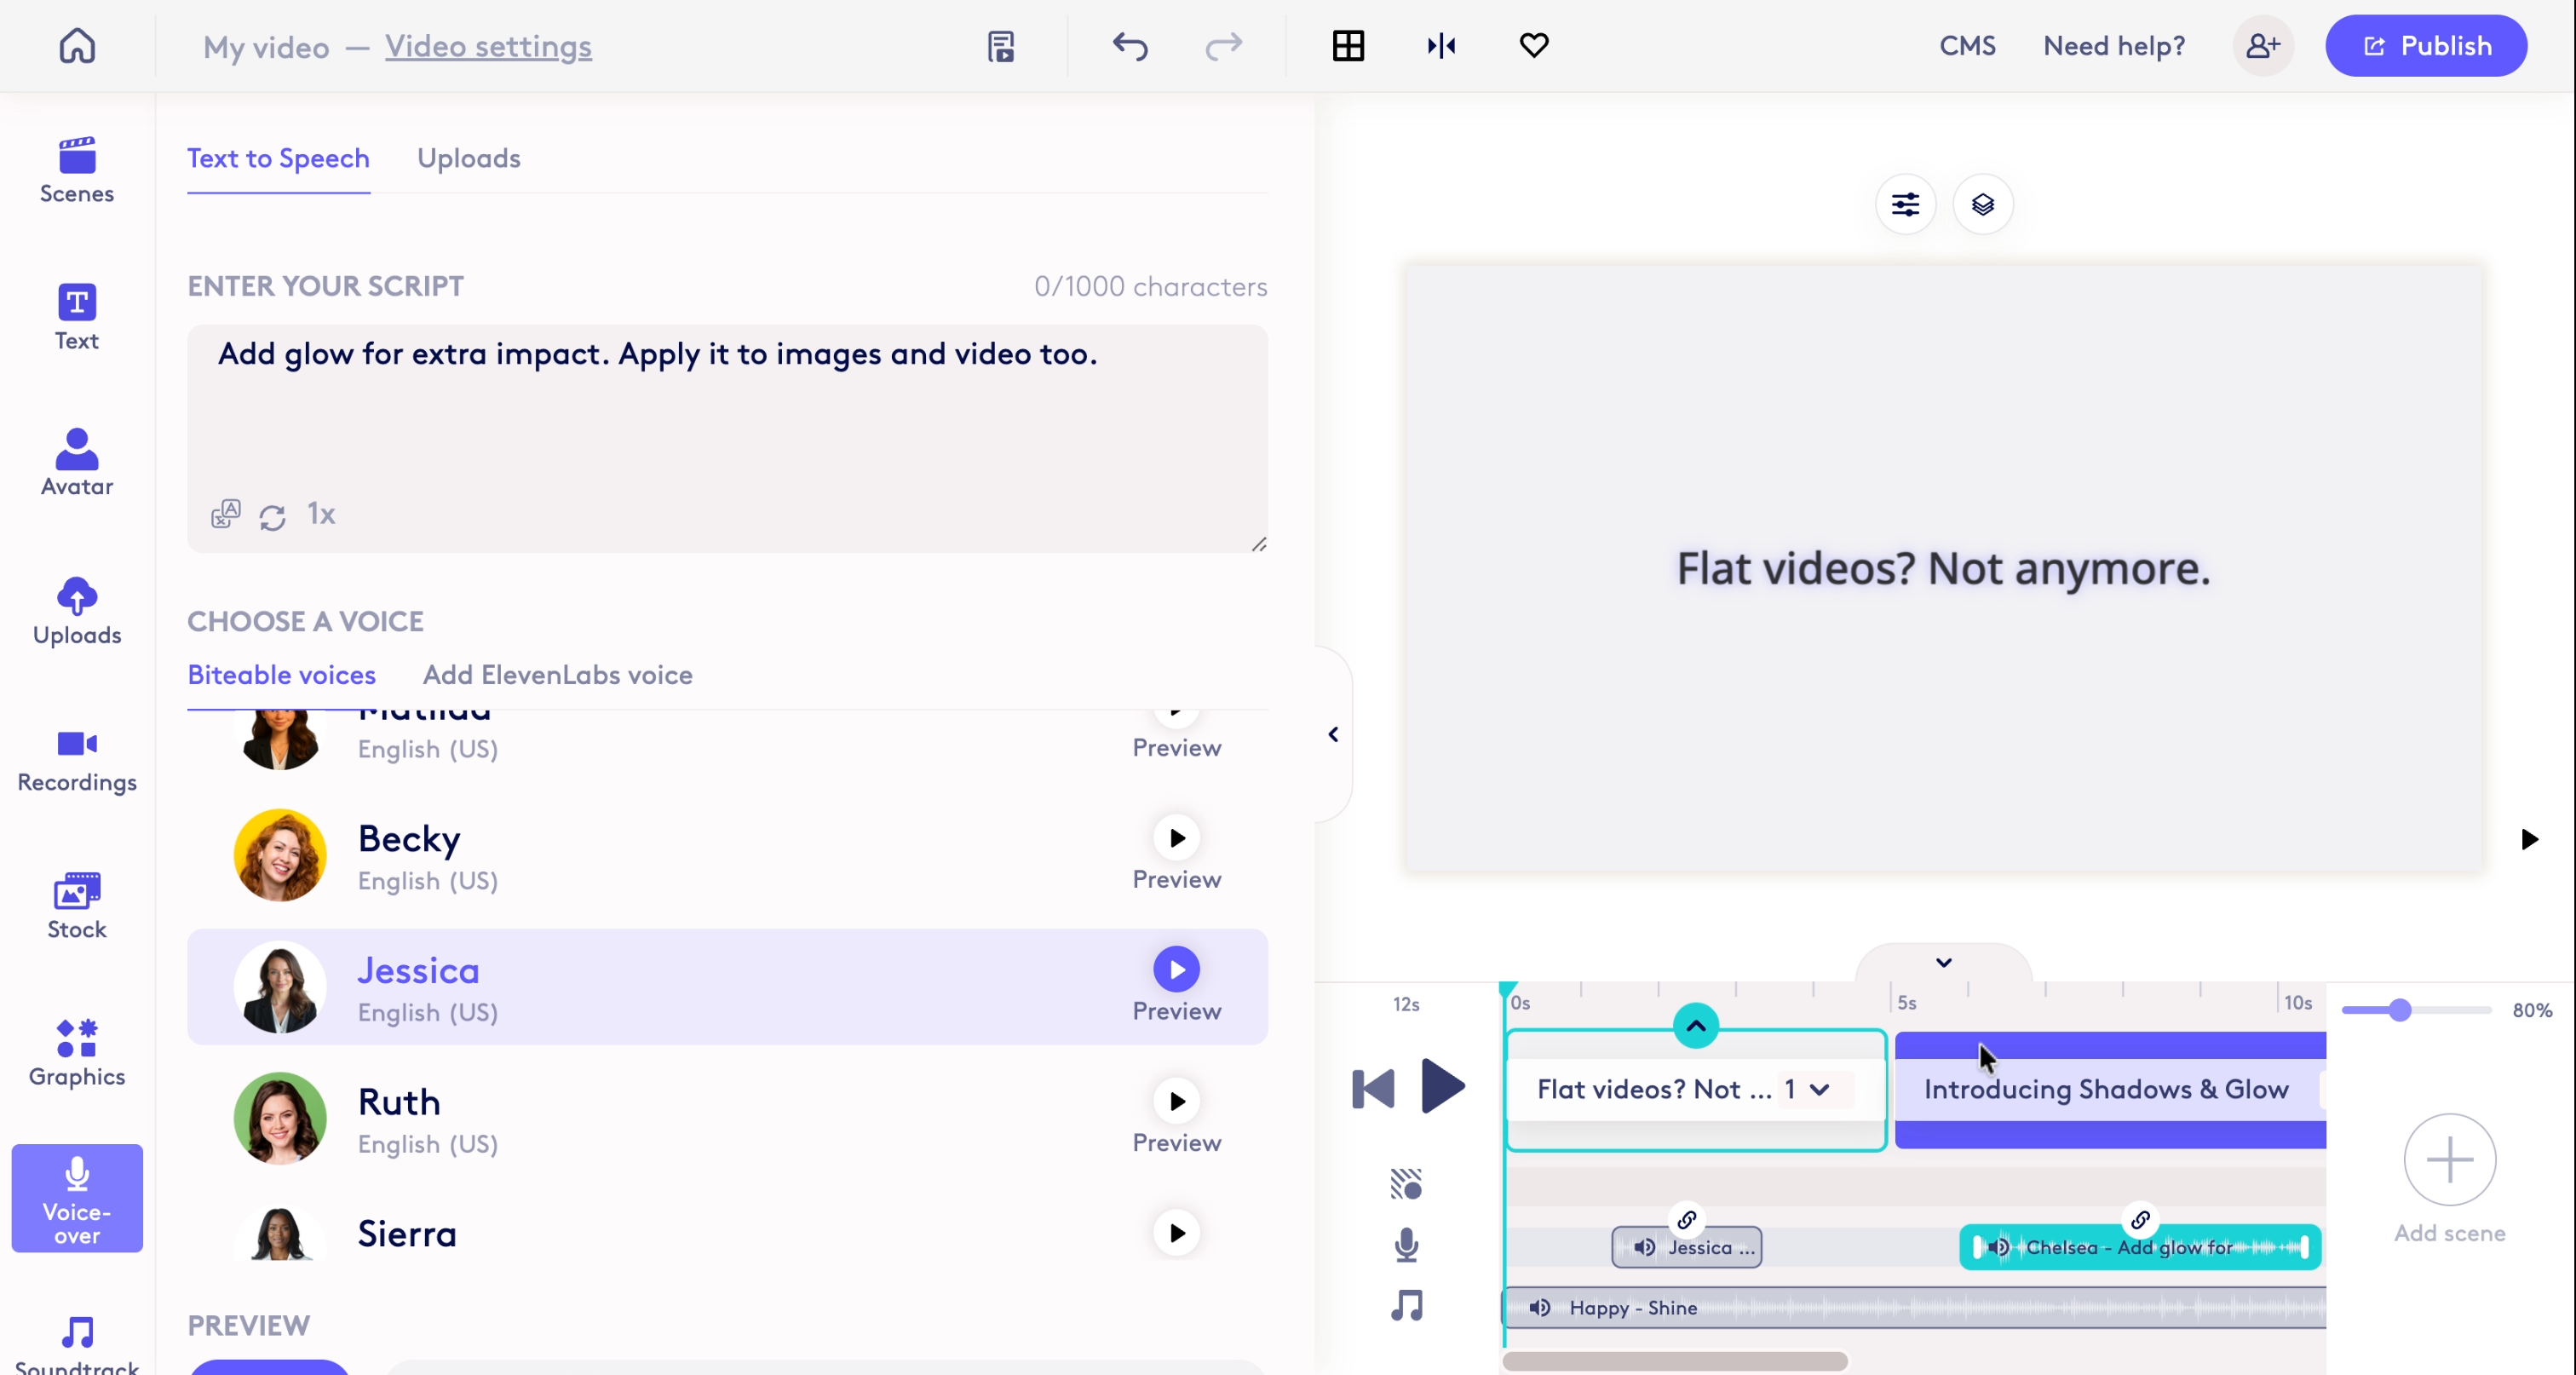This screenshot has width=2576, height=1375.
Task: Preview Becky's voice
Action: point(1177,838)
